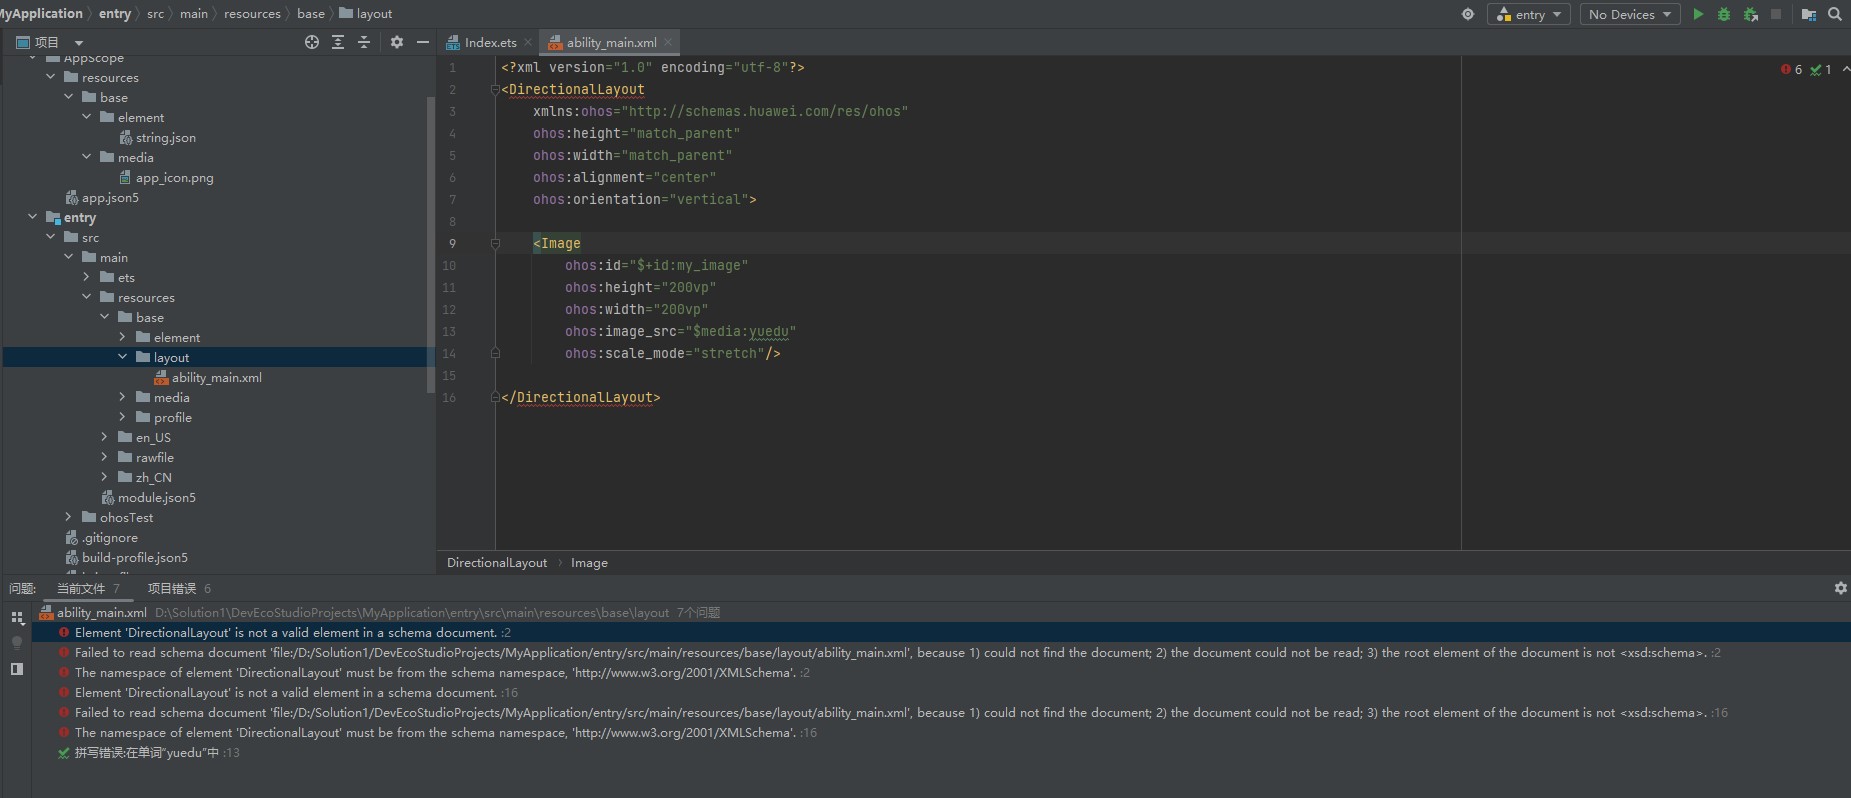Expand all nodes in project tree
This screenshot has width=1851, height=798.
coord(338,42)
